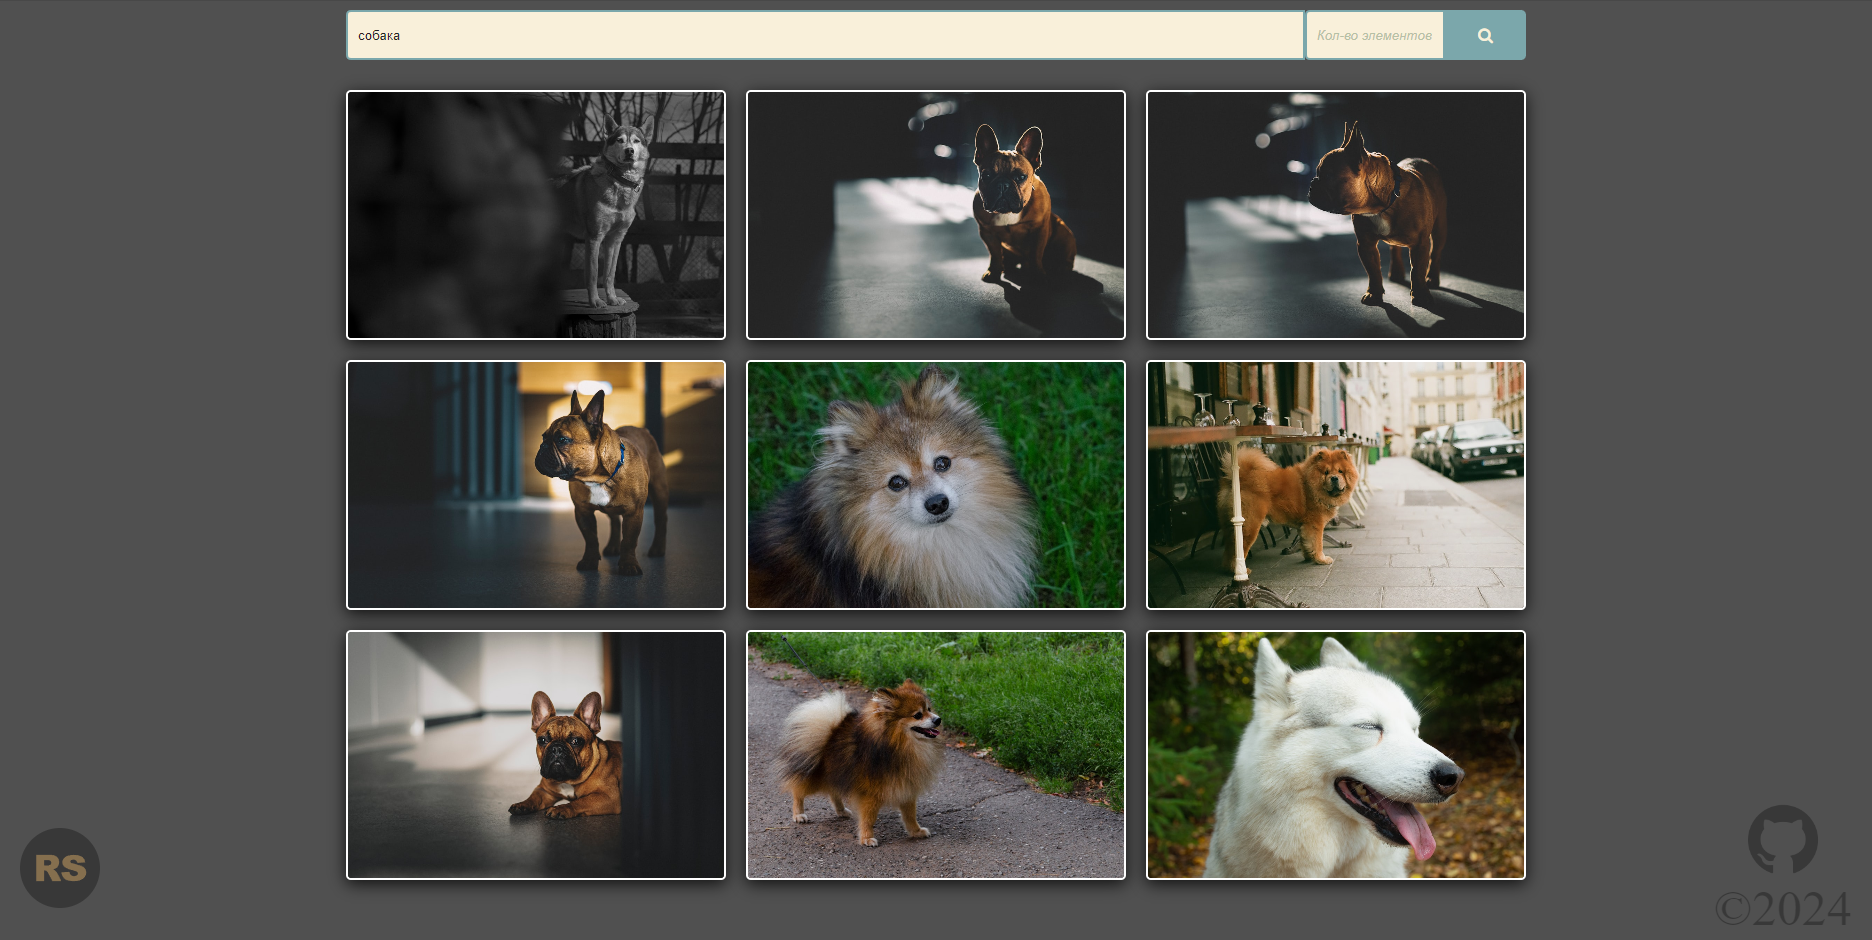Open the lying French bulldog photo
Image resolution: width=1872 pixels, height=940 pixels.
[536, 755]
